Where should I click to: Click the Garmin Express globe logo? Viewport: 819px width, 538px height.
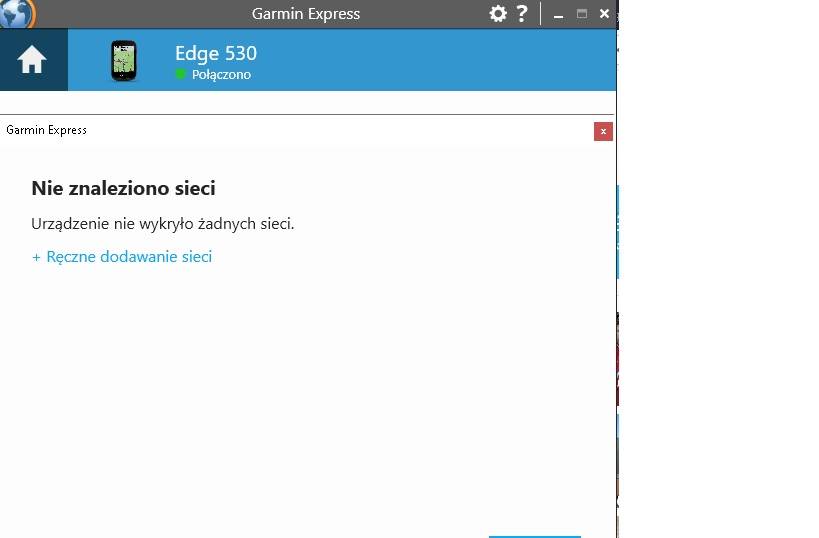pos(17,13)
